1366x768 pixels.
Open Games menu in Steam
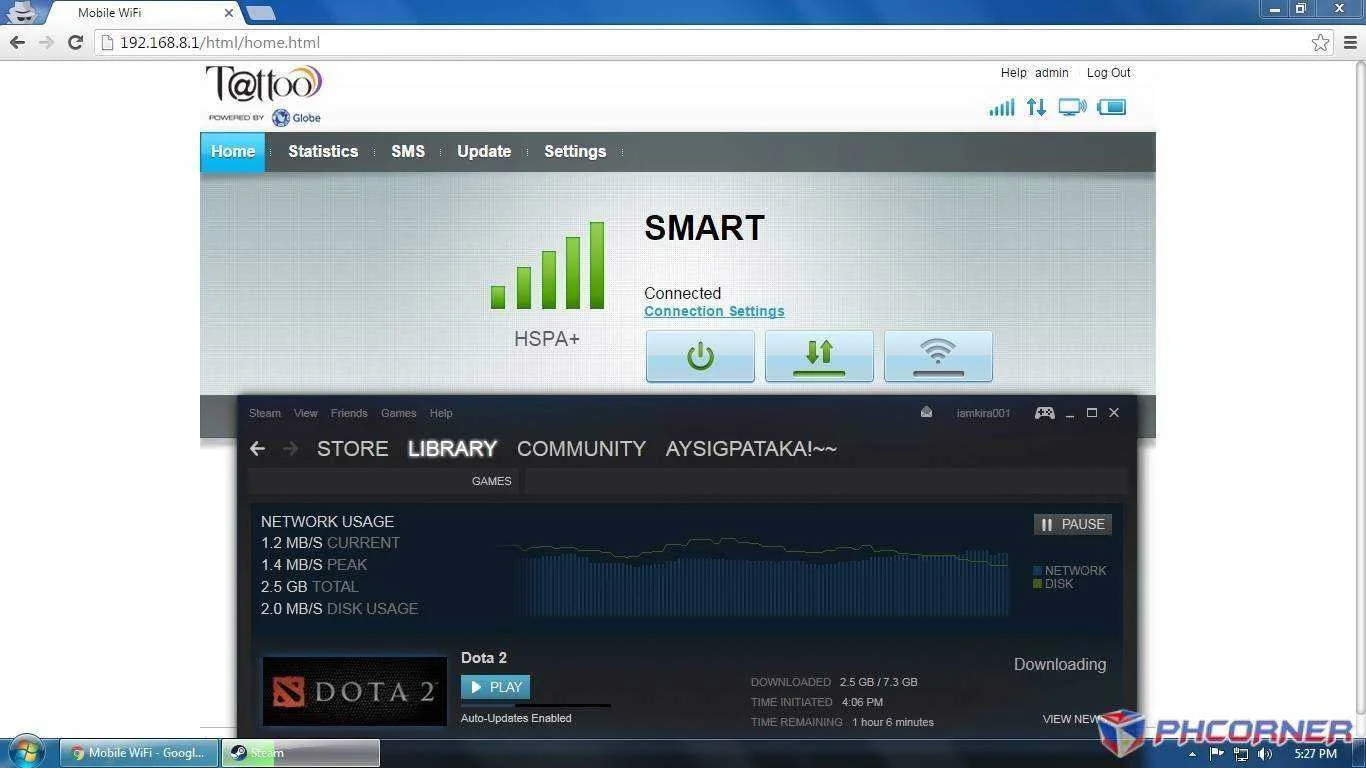pos(398,413)
